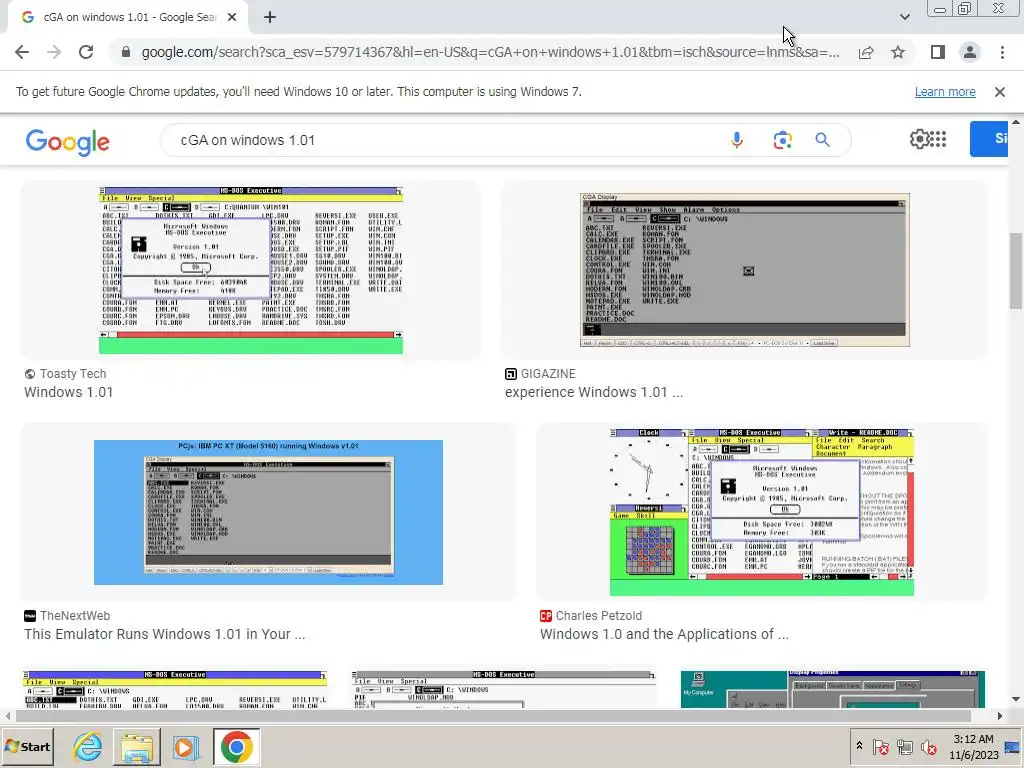This screenshot has width=1024, height=768.
Task: Open Charles Petzold Windows 1.0 thumbnail
Action: click(x=762, y=512)
